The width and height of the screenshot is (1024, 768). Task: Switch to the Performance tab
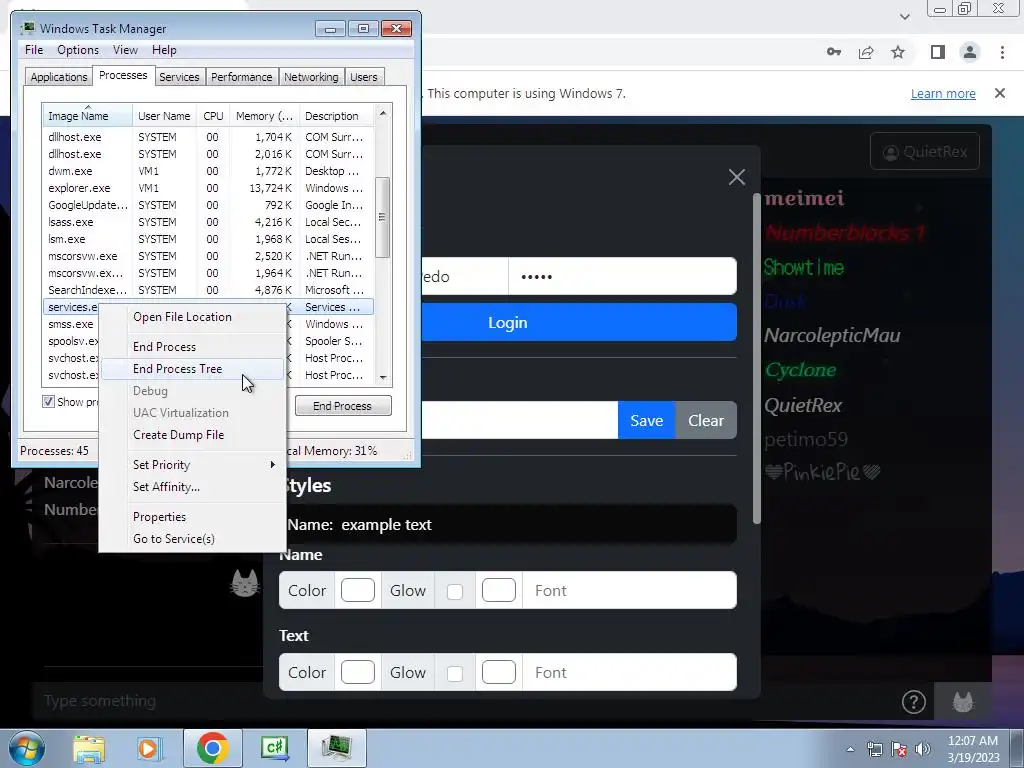[x=242, y=77]
